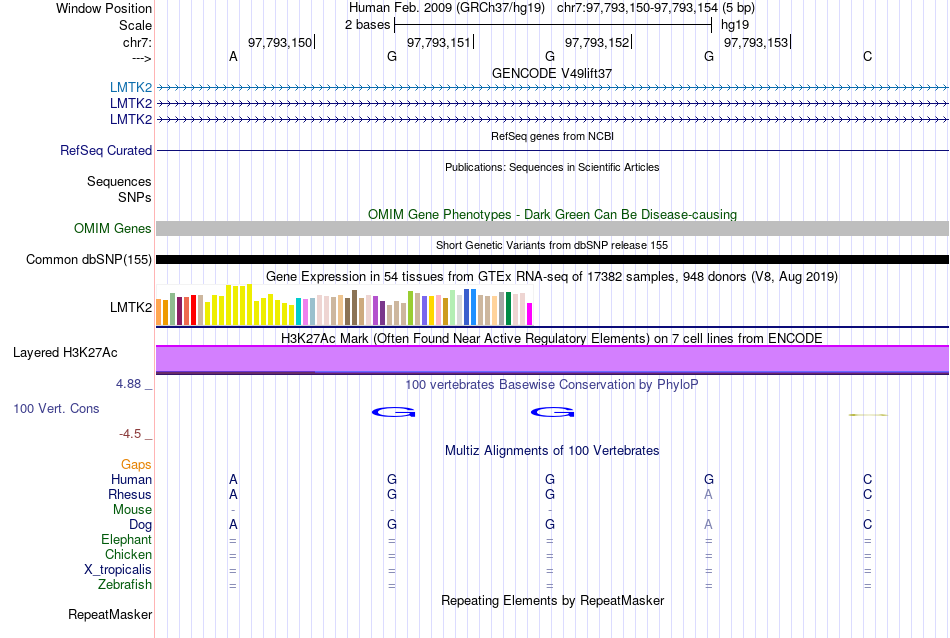The width and height of the screenshot is (950, 638).
Task: Click the OMIM Genes track label
Action: 113,228
